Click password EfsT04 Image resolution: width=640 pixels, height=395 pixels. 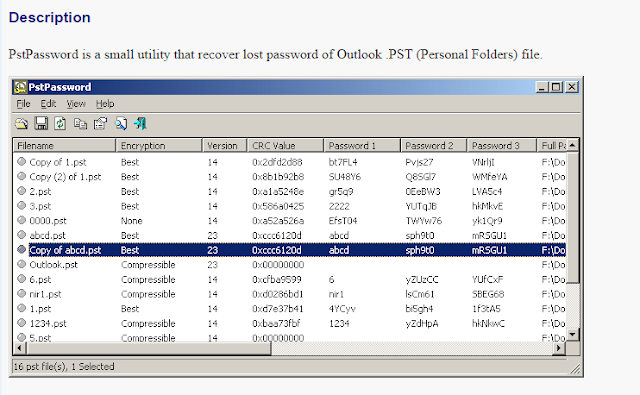[343, 221]
